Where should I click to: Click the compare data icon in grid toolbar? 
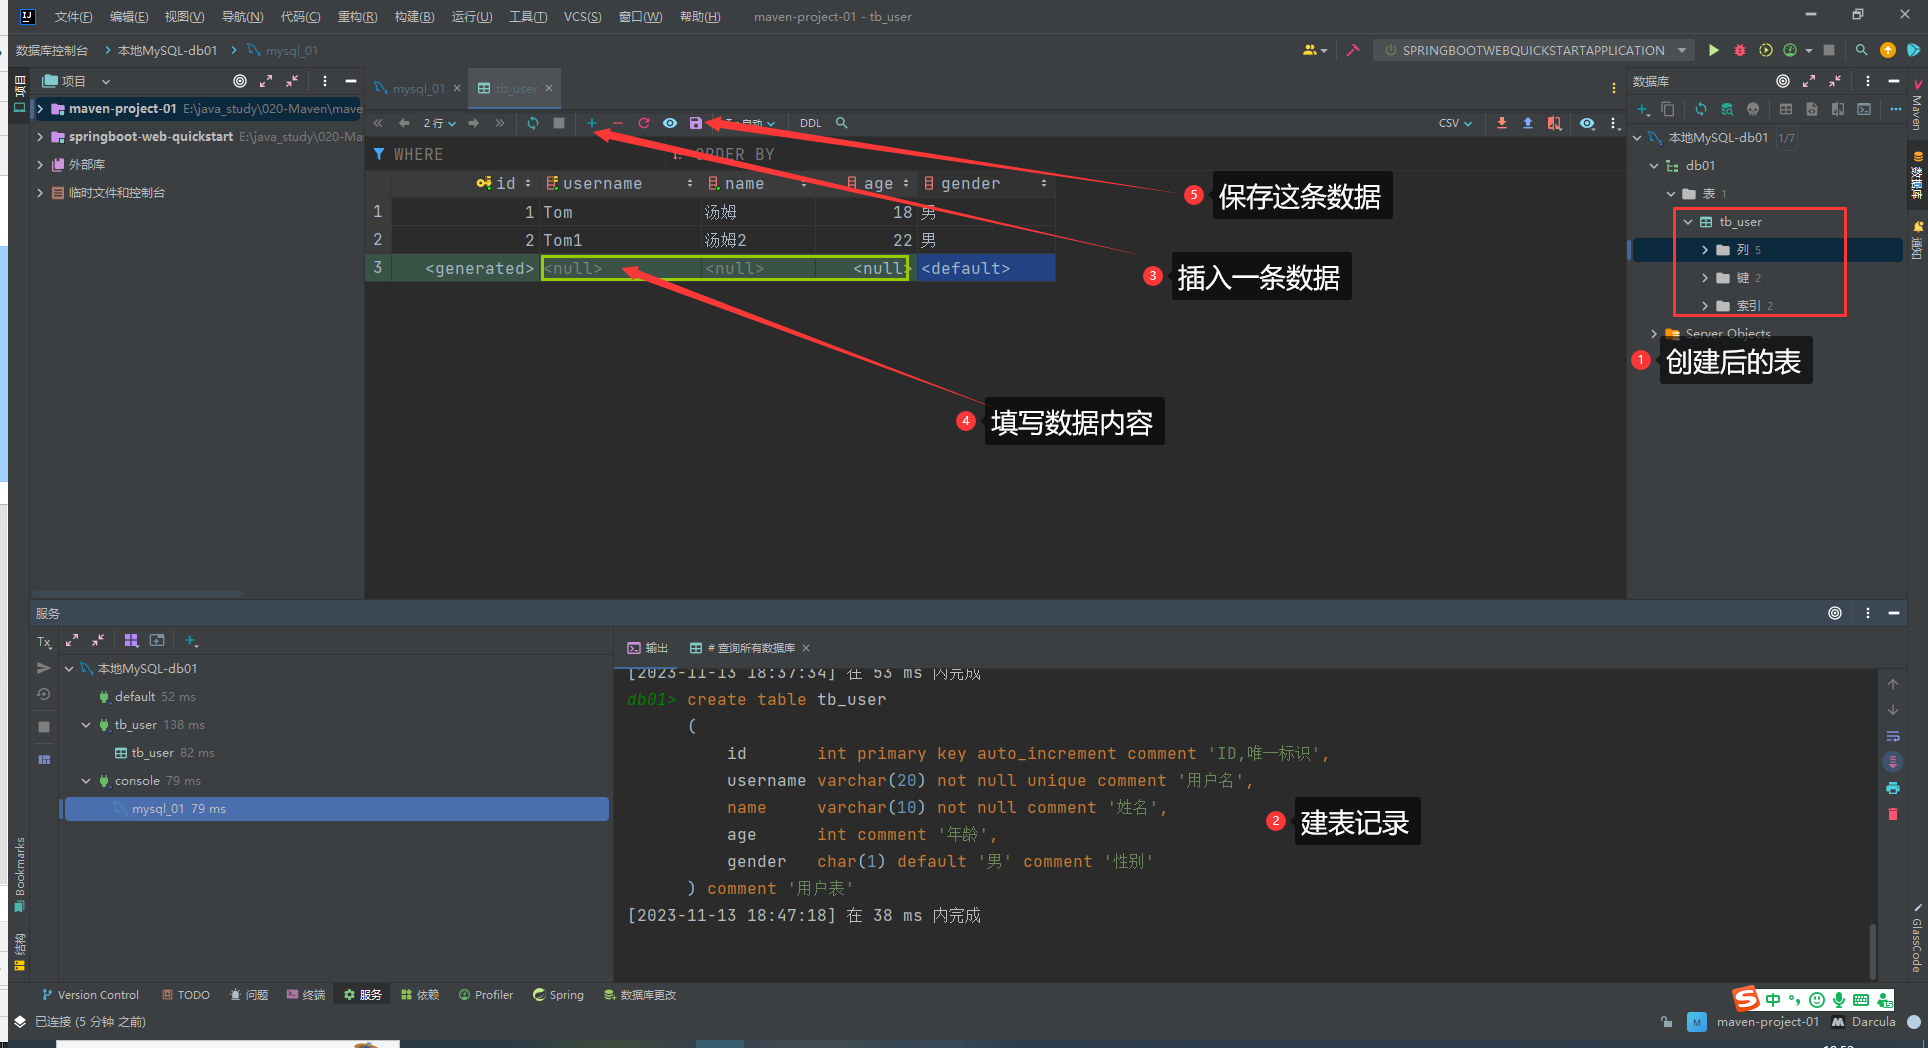[x=1554, y=123]
